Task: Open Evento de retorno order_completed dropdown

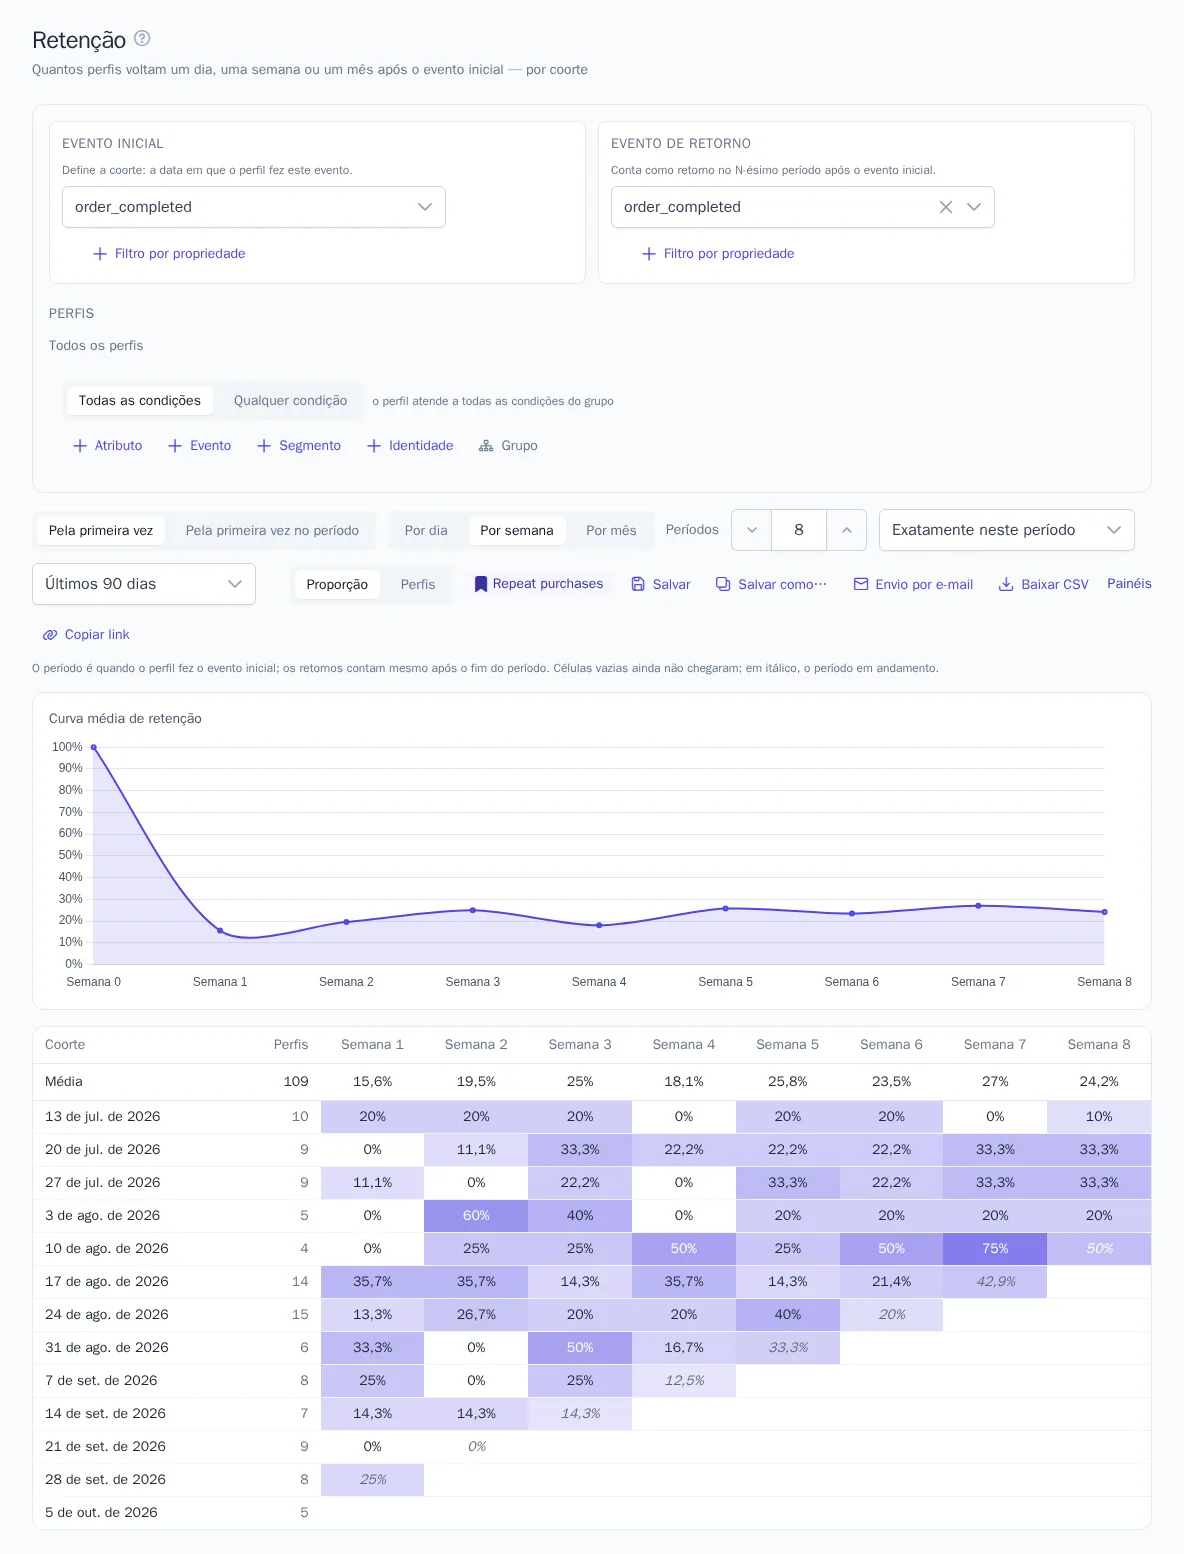Action: 803,207
